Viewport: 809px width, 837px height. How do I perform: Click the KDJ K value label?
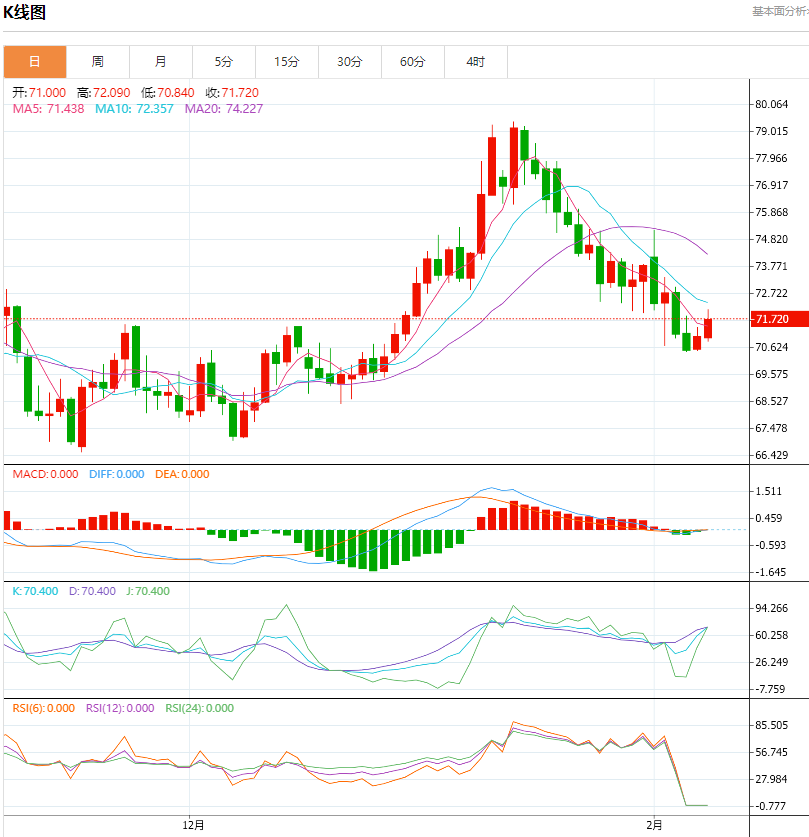pyautogui.click(x=35, y=591)
